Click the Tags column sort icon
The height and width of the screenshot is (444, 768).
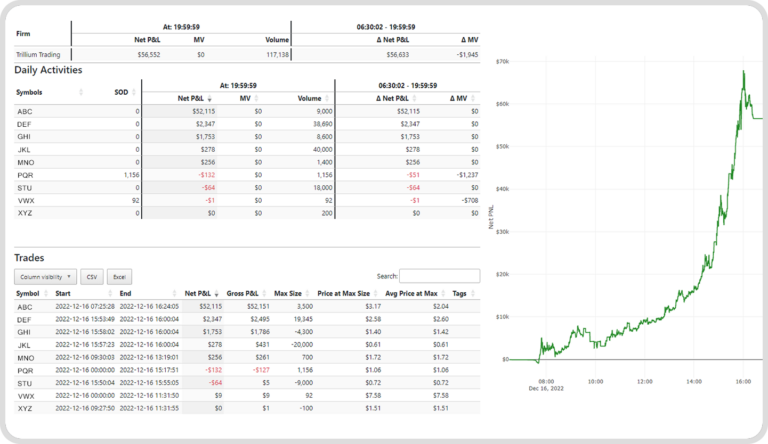[x=474, y=293]
